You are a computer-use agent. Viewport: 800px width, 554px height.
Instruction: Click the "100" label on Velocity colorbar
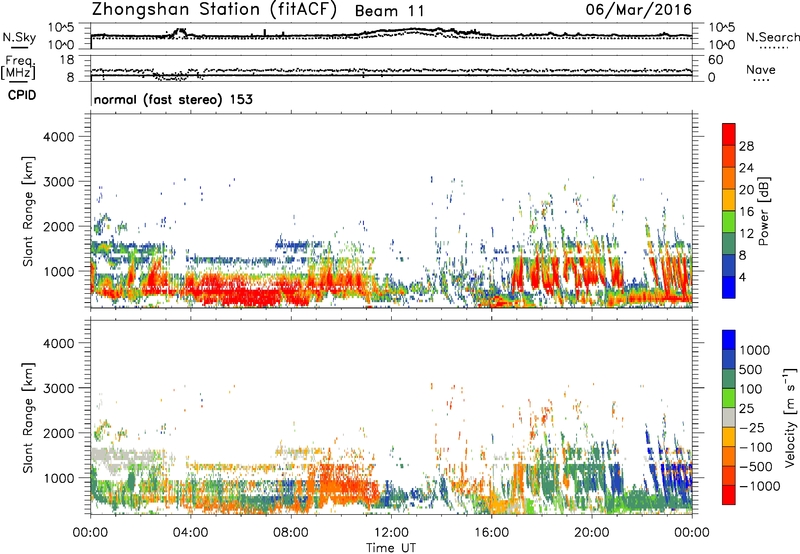click(x=751, y=389)
